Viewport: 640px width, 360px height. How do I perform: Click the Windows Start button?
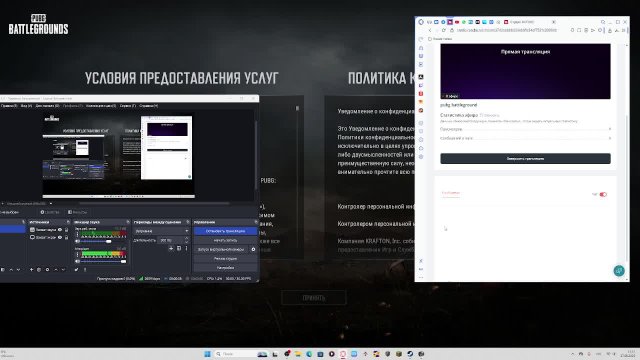(x=207, y=354)
